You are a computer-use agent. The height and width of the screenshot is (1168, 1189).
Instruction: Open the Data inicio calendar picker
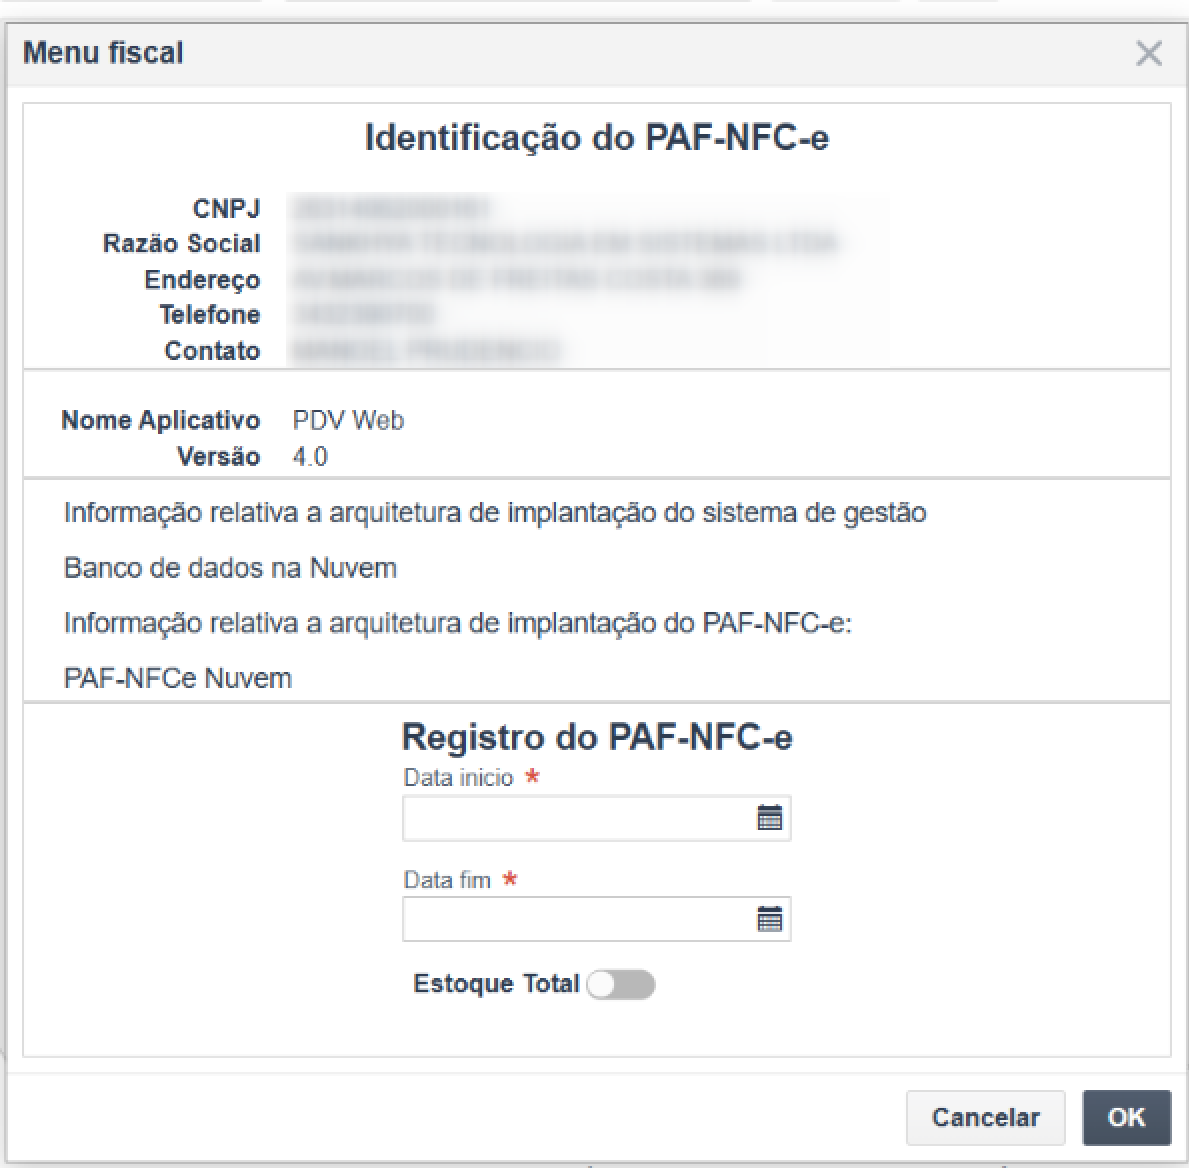click(x=769, y=818)
